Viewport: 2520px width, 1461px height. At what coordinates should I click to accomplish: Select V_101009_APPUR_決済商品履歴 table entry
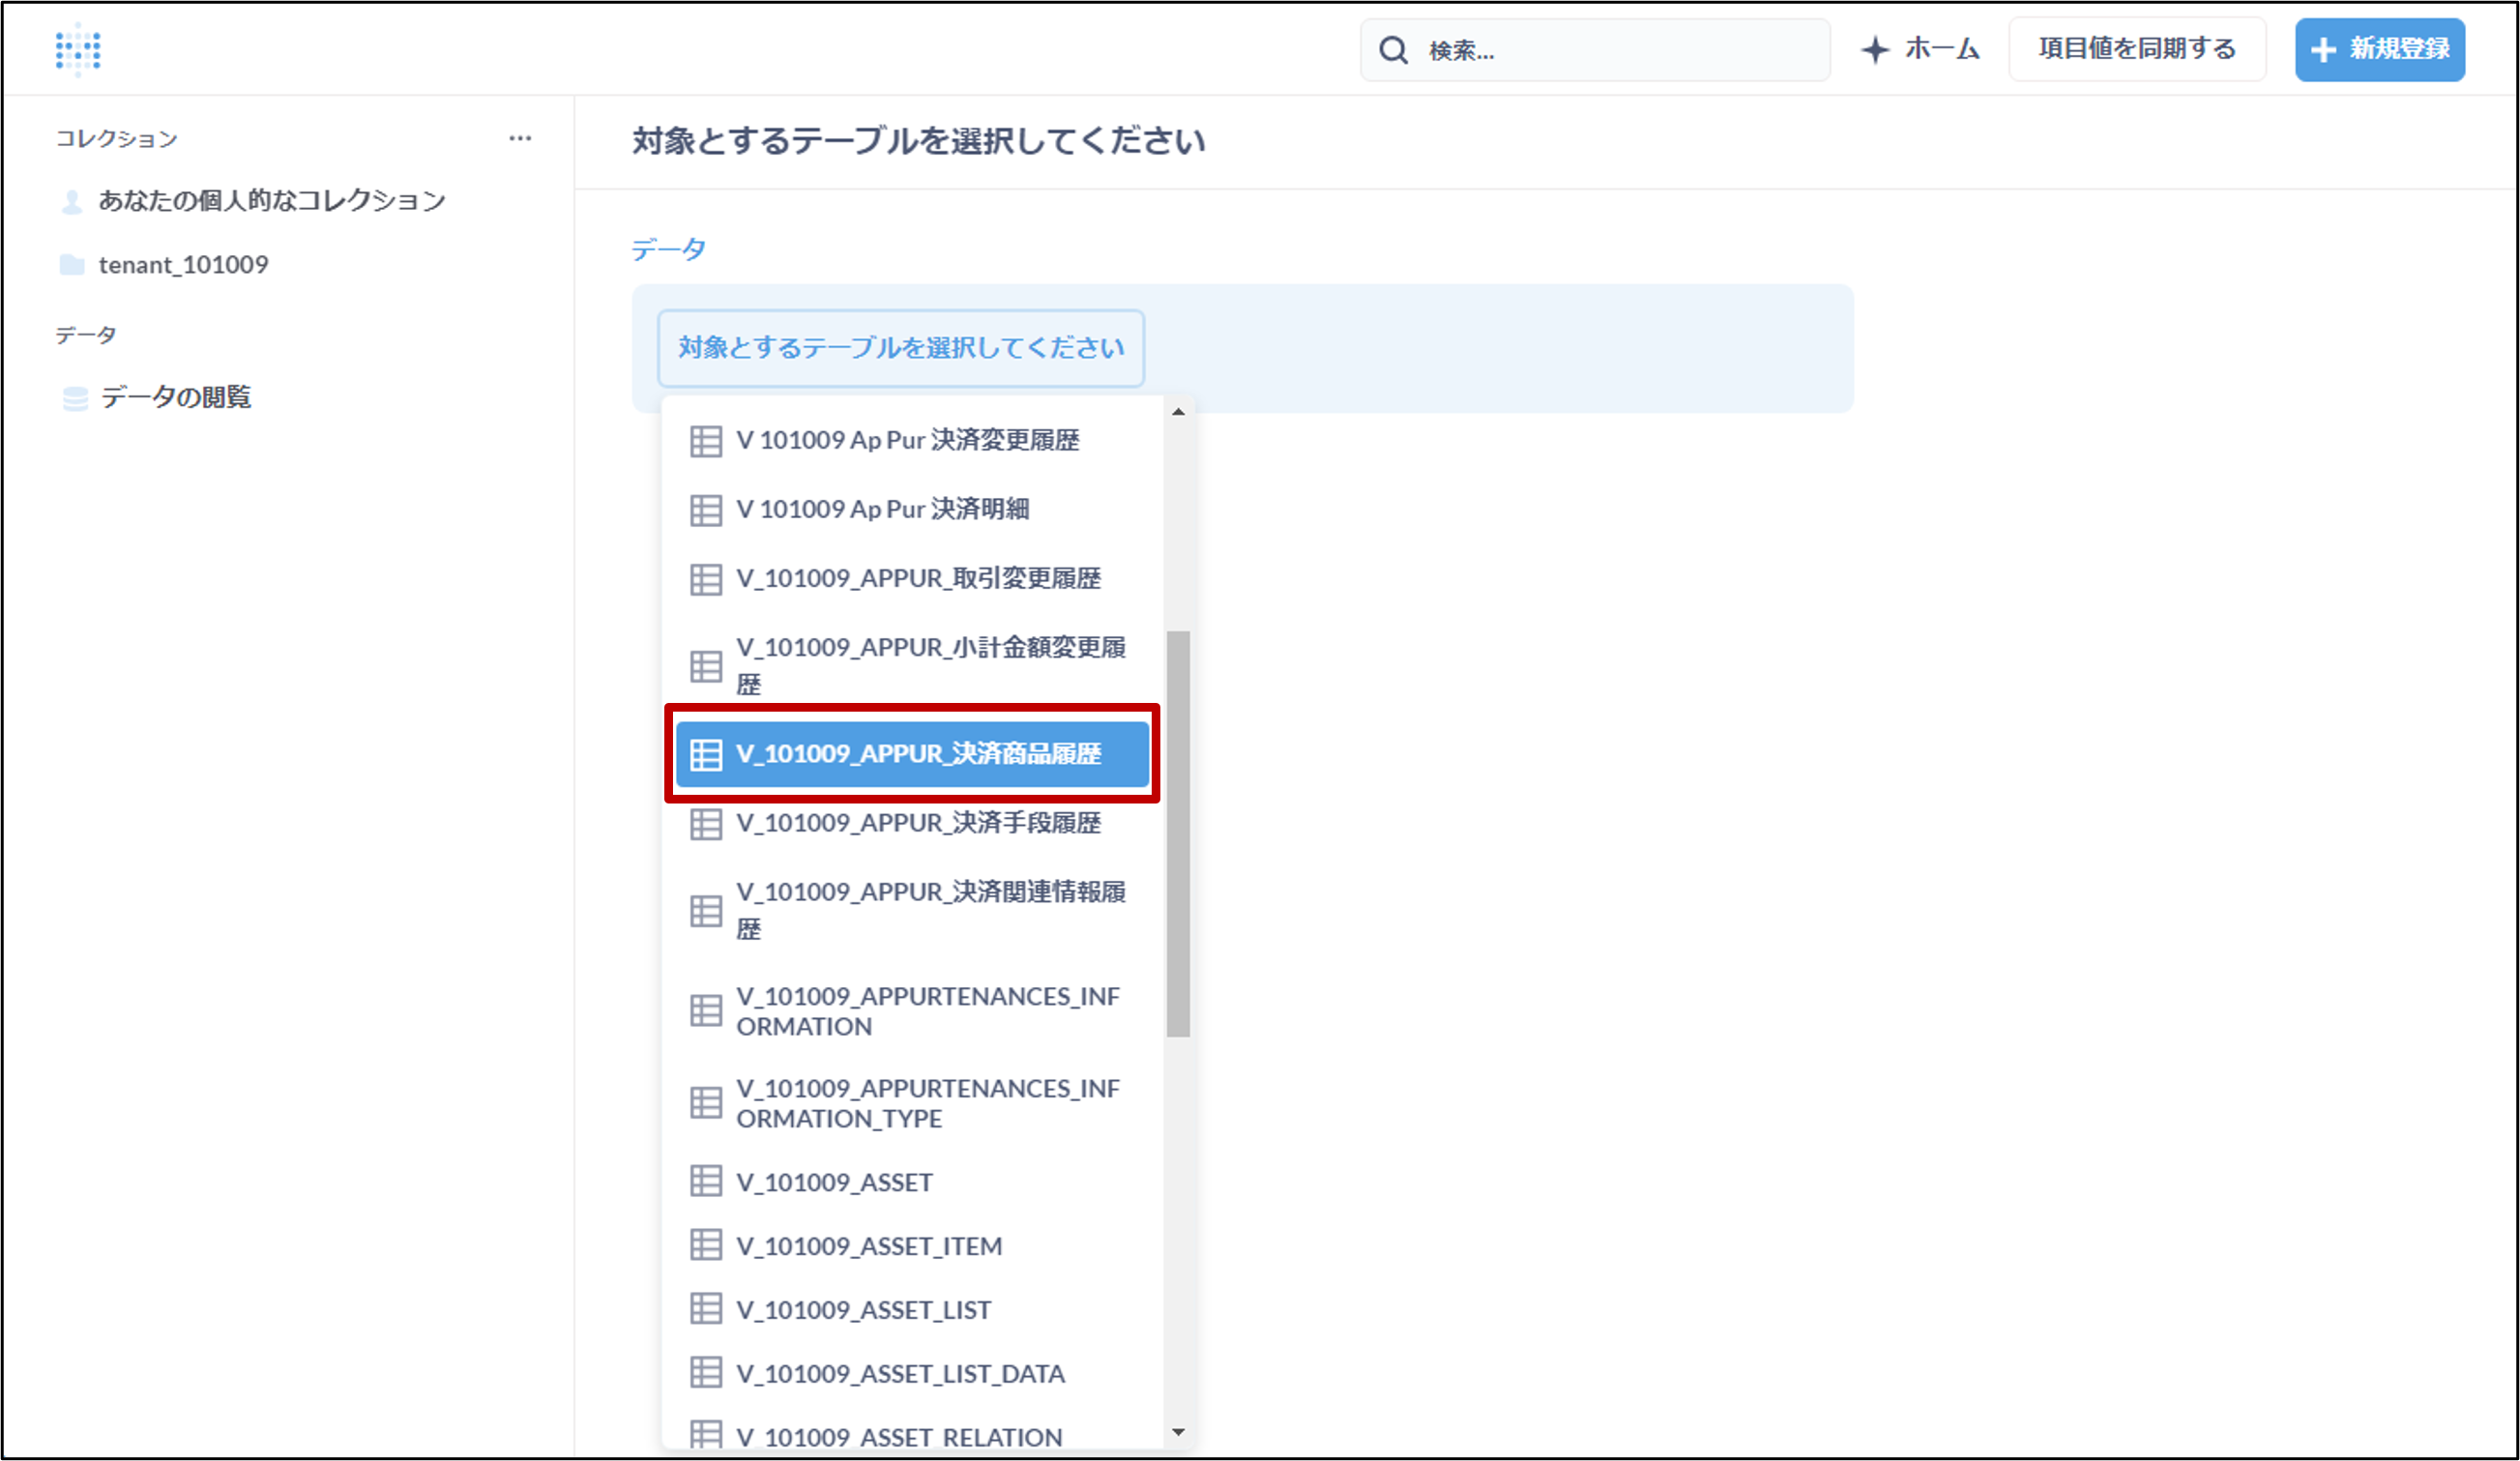click(912, 754)
